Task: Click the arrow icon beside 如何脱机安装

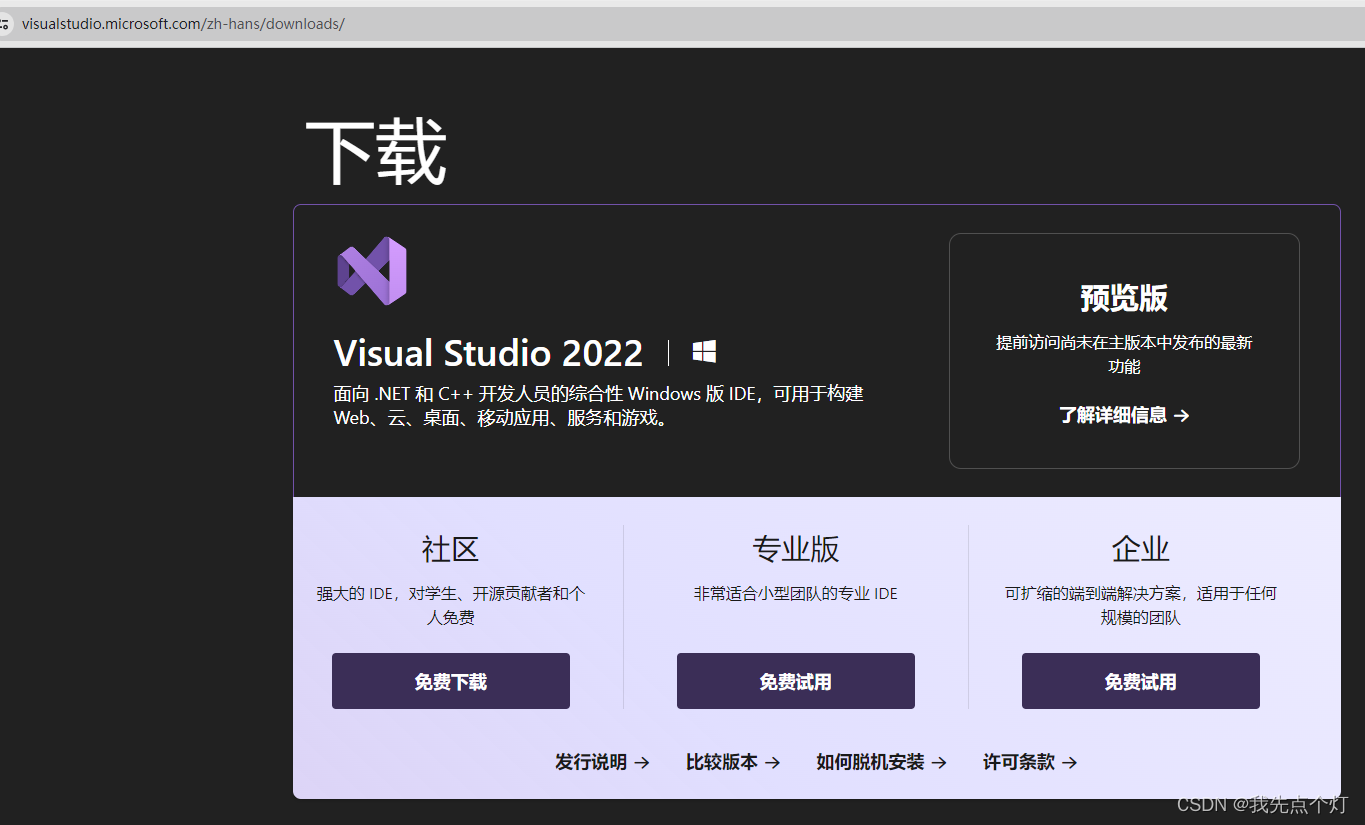Action: (941, 762)
